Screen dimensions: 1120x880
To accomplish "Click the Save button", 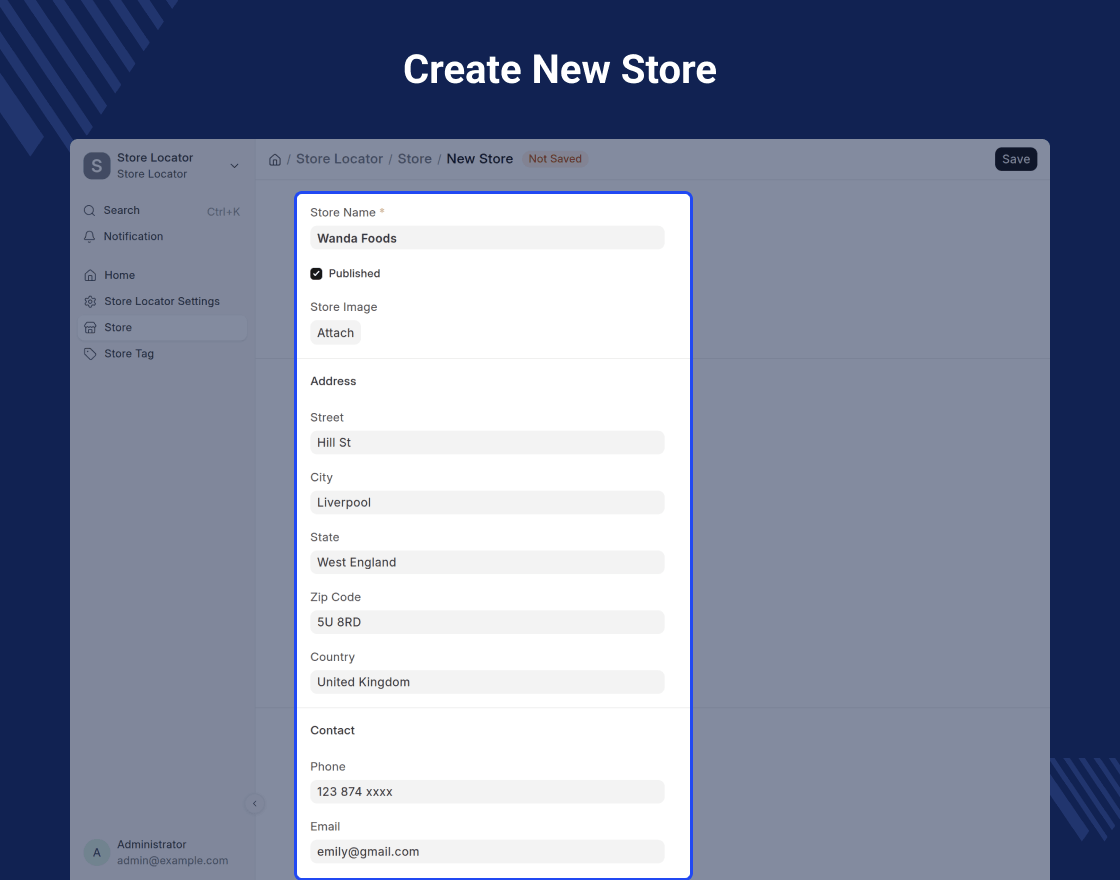I will click(x=1016, y=159).
